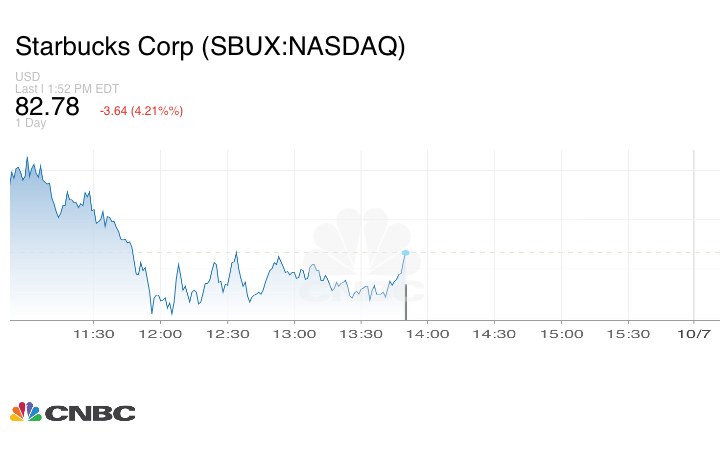Click the CNBC peacock icon at bottom left
The image size is (720, 450).
tap(25, 412)
